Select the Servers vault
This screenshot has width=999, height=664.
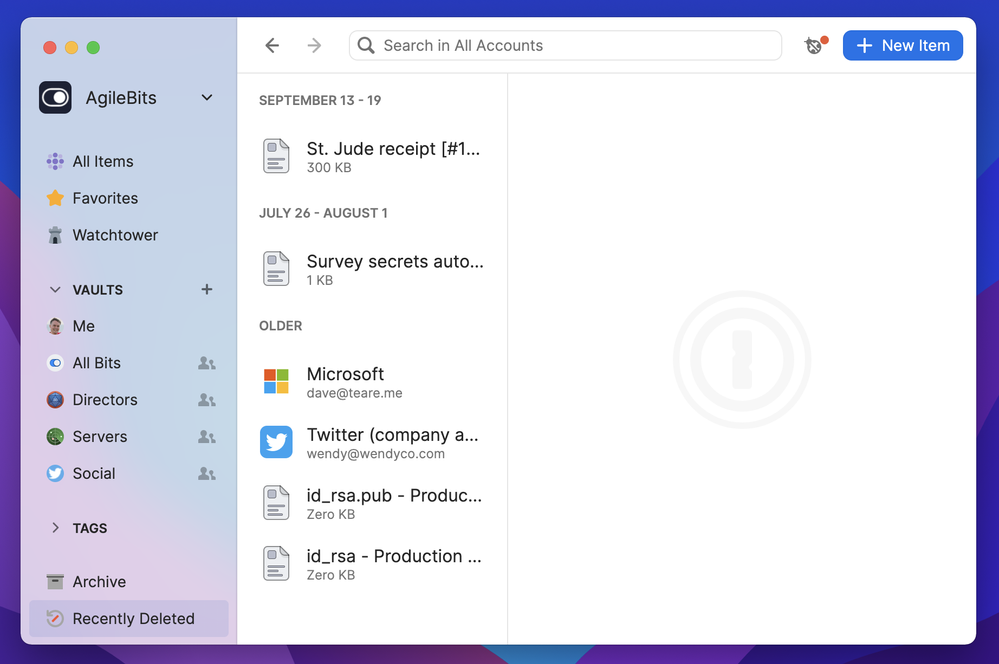[100, 437]
